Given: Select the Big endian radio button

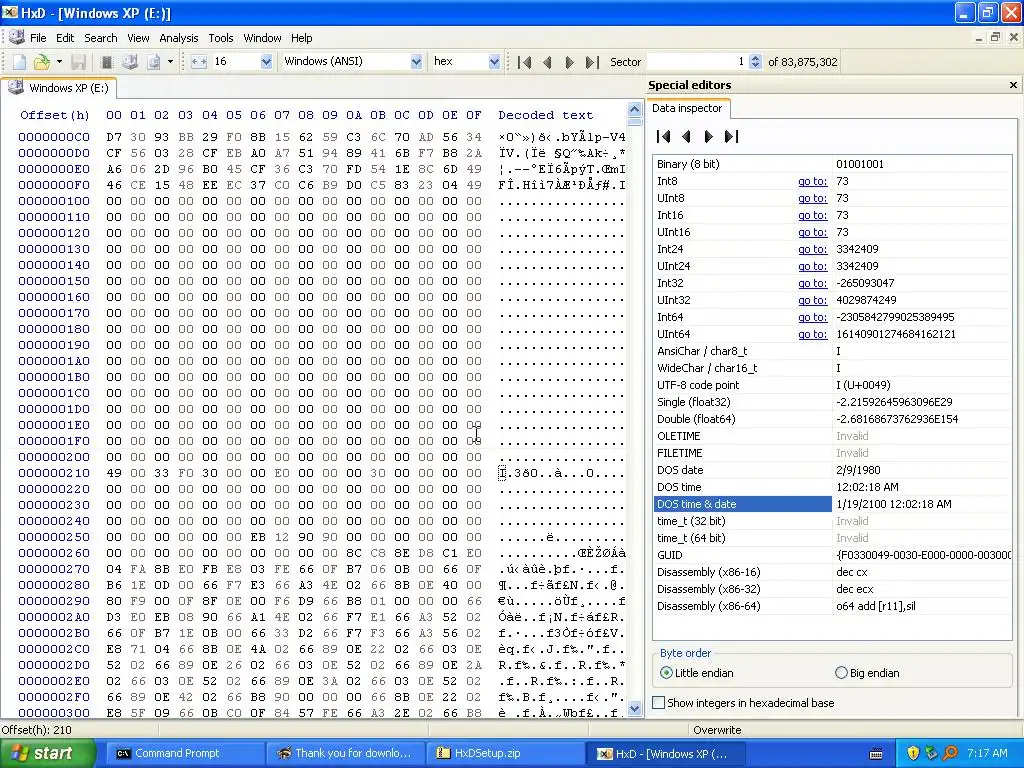Looking at the screenshot, I should [841, 673].
